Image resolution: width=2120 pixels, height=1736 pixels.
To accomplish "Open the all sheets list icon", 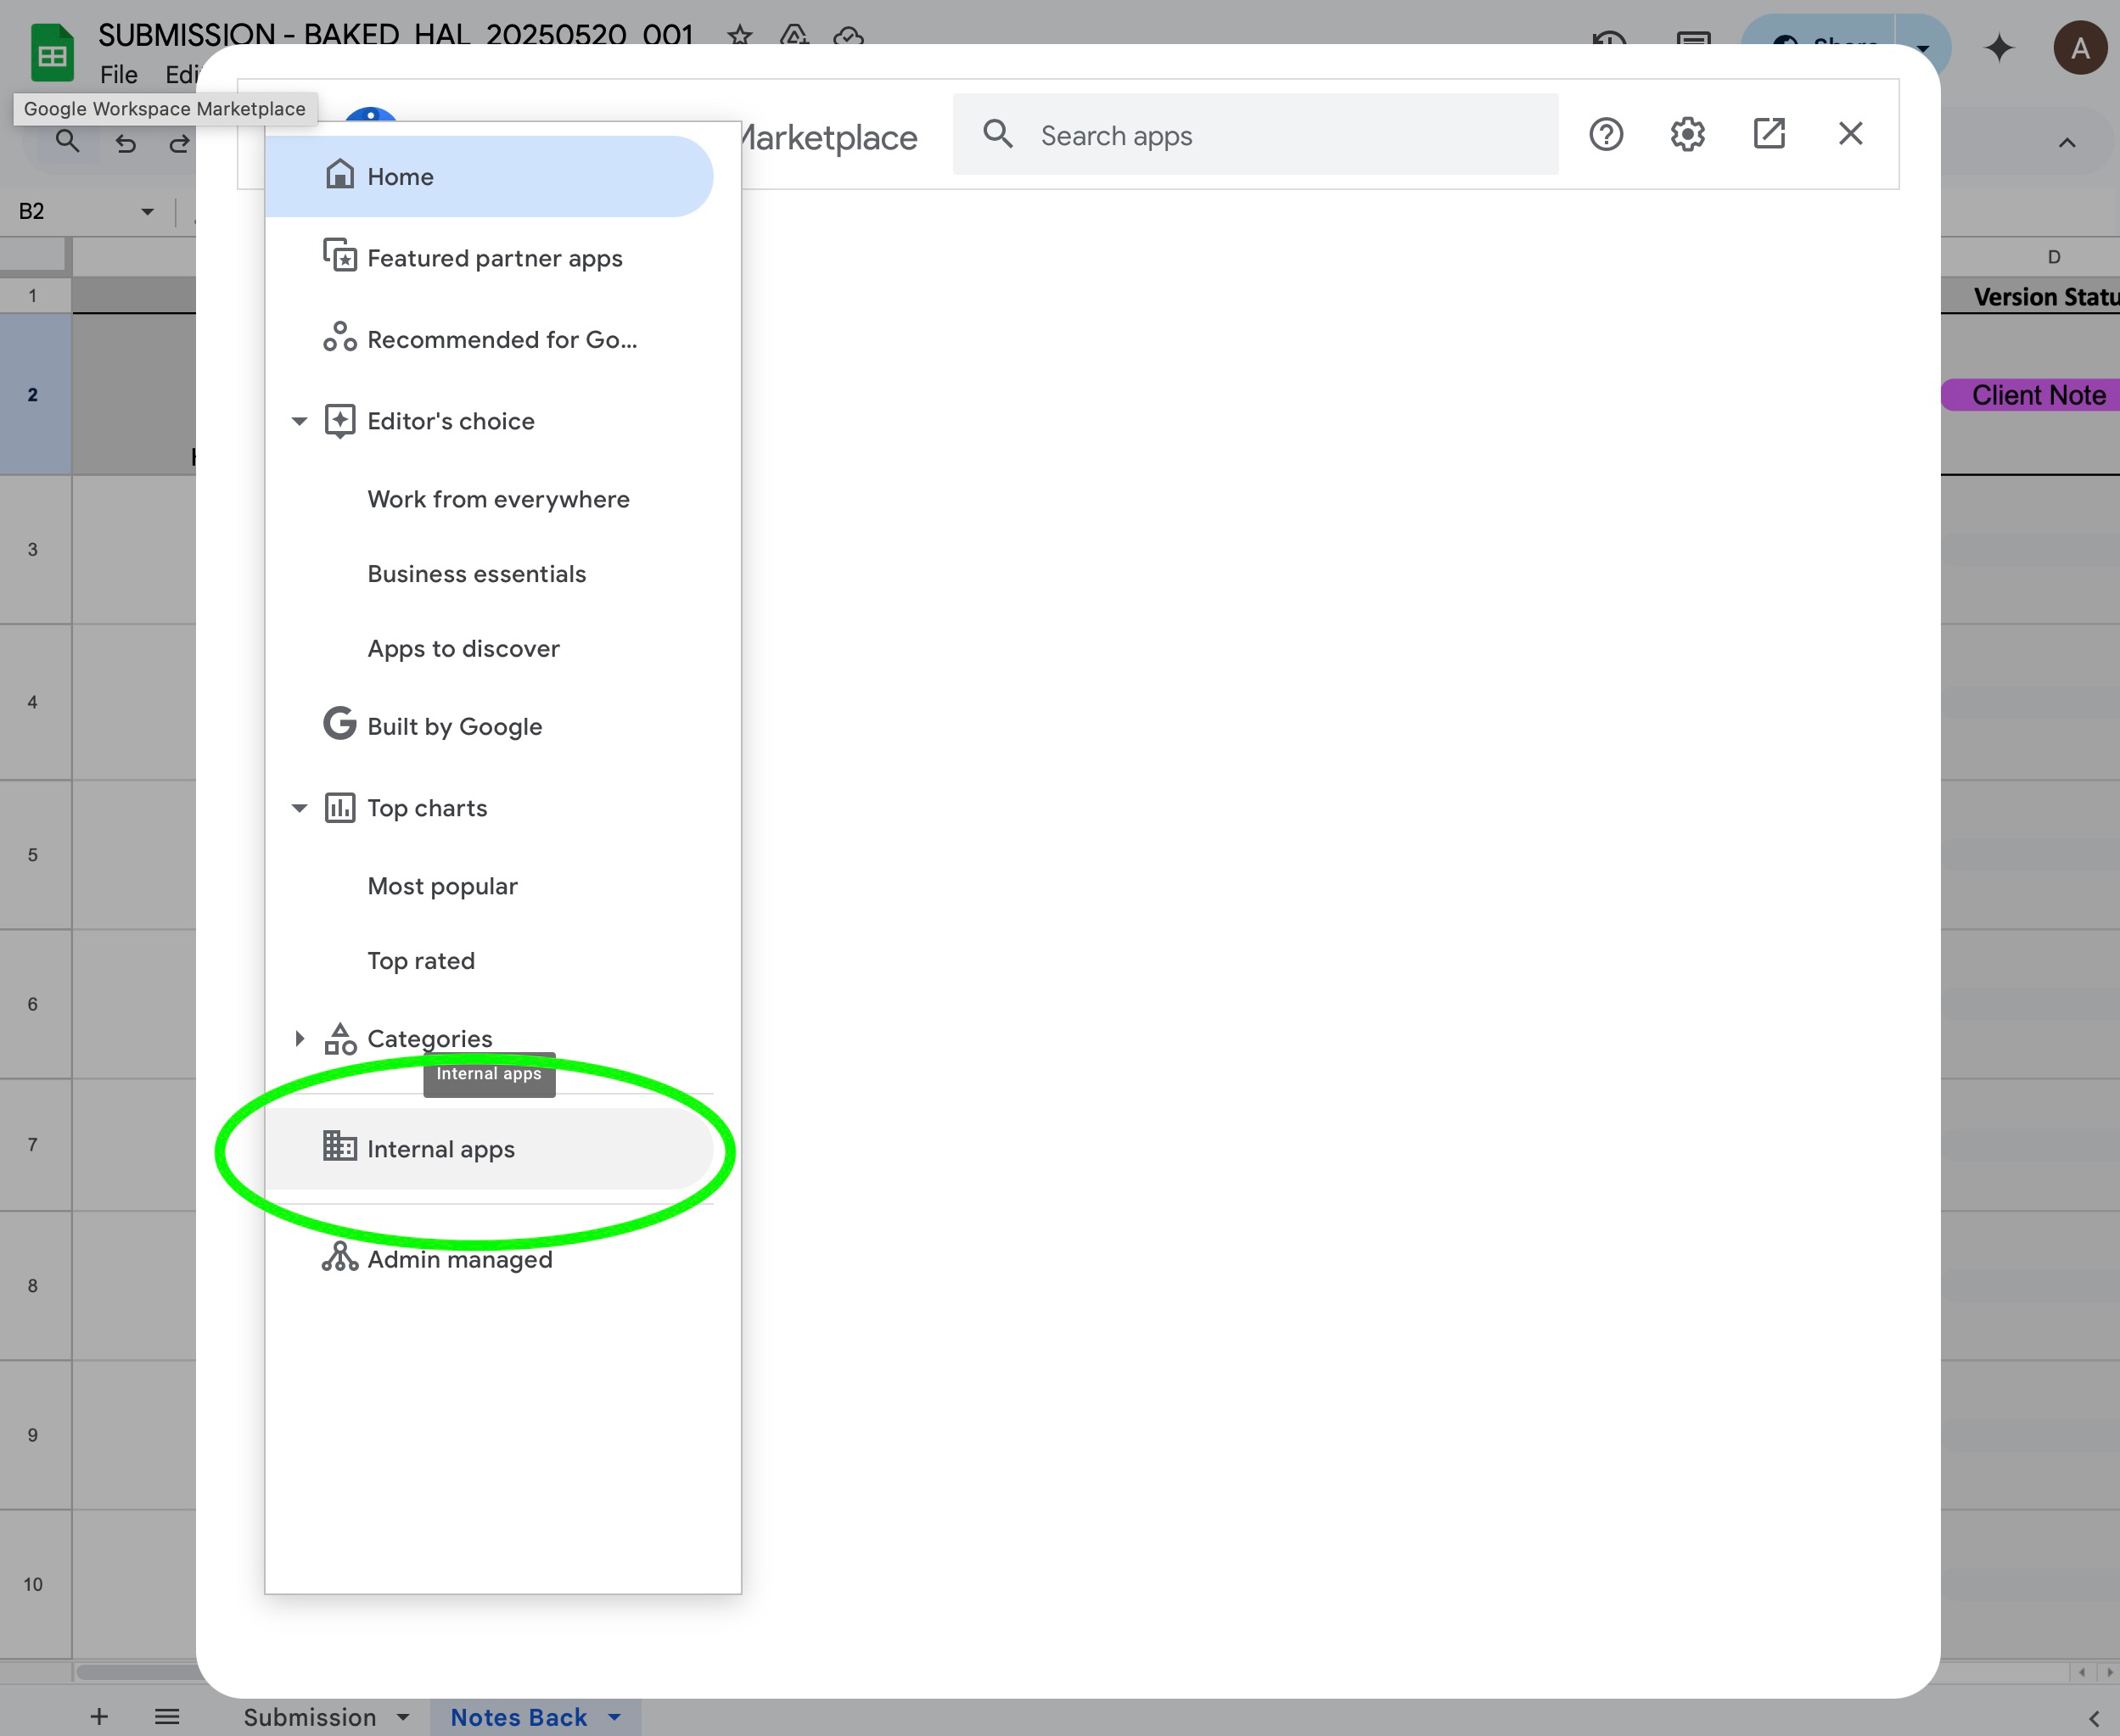I will coord(167,1717).
